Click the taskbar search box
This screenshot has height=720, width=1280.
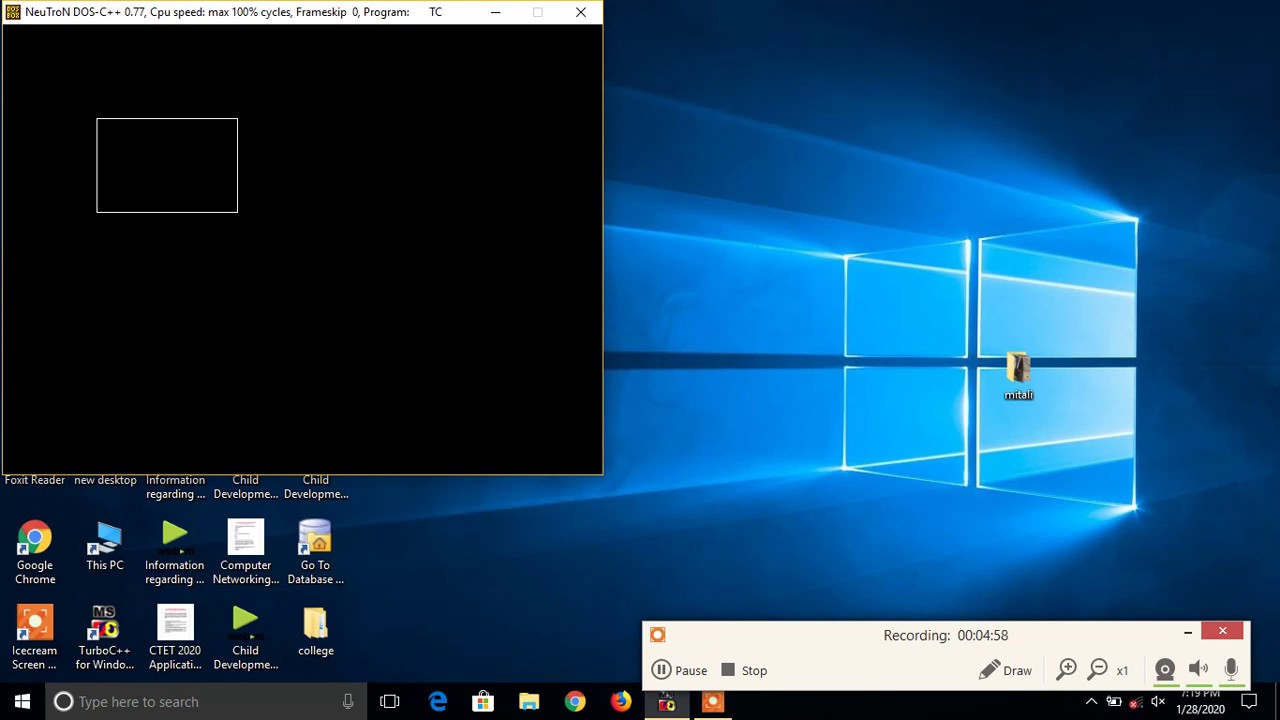coord(207,702)
